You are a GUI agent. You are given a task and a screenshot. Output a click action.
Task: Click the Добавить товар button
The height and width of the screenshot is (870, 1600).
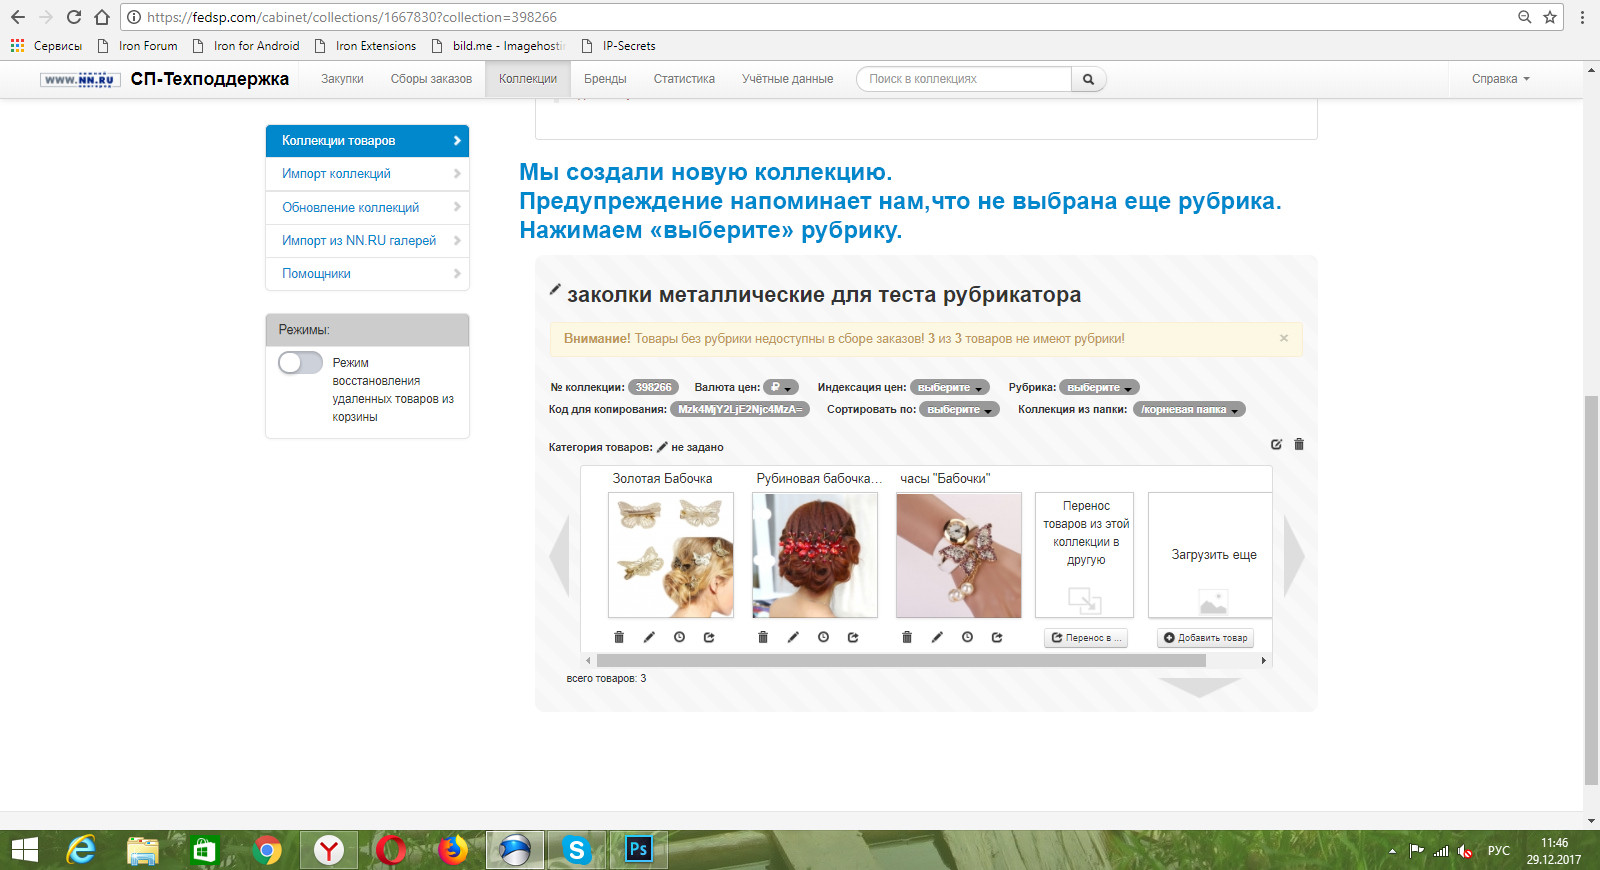[x=1205, y=638]
